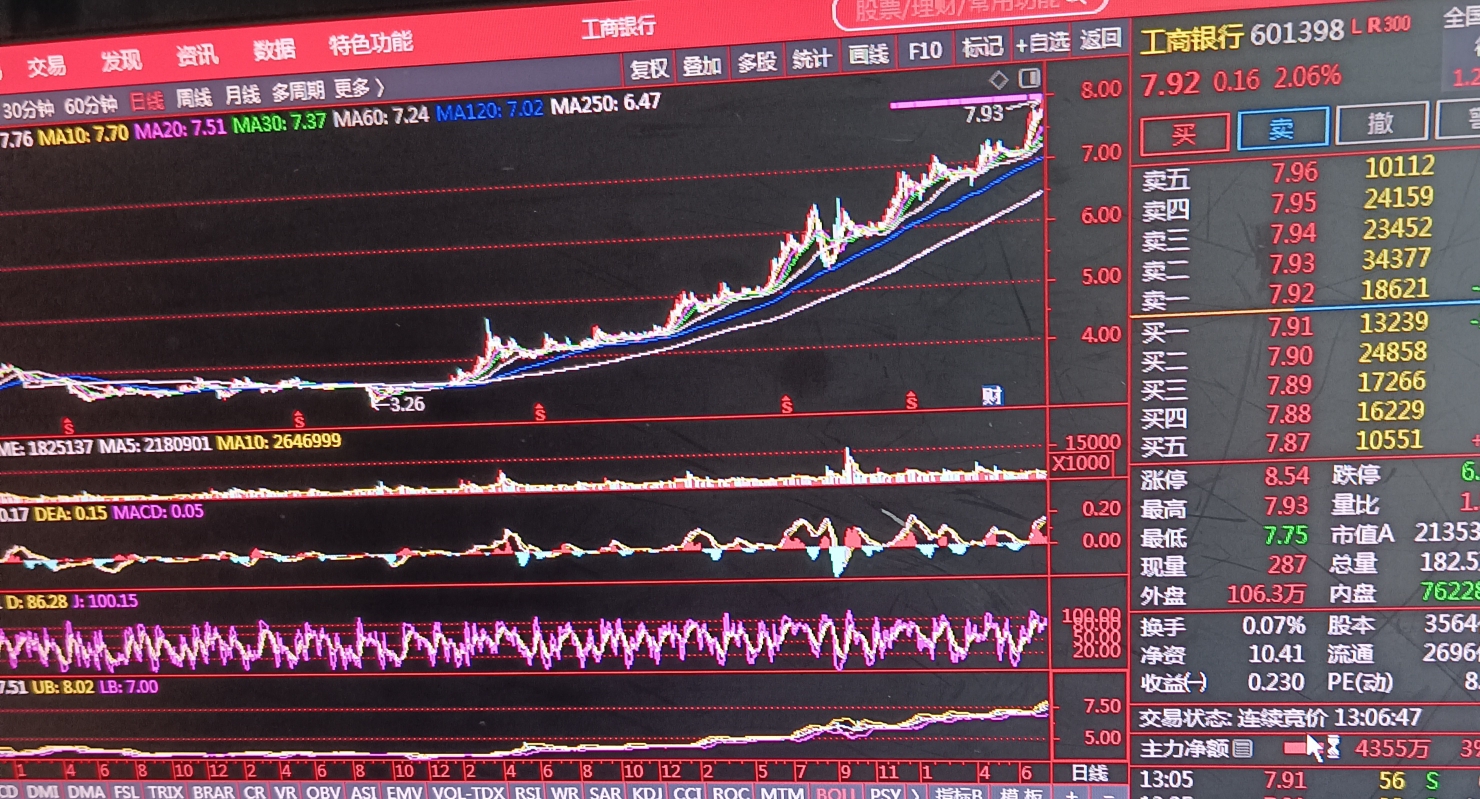Add stock via +自选 button

click(1042, 43)
